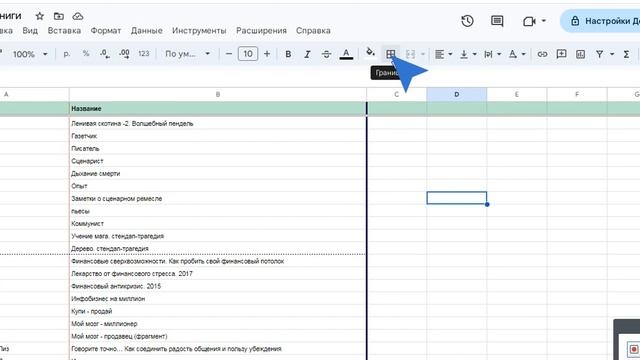The image size is (640, 360).
Task: Select cell Финансовый антикризис. 2015
Action: point(218,286)
